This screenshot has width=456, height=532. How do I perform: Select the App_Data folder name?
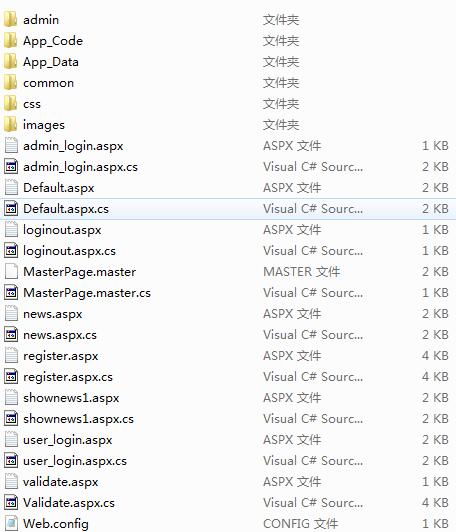click(x=51, y=62)
